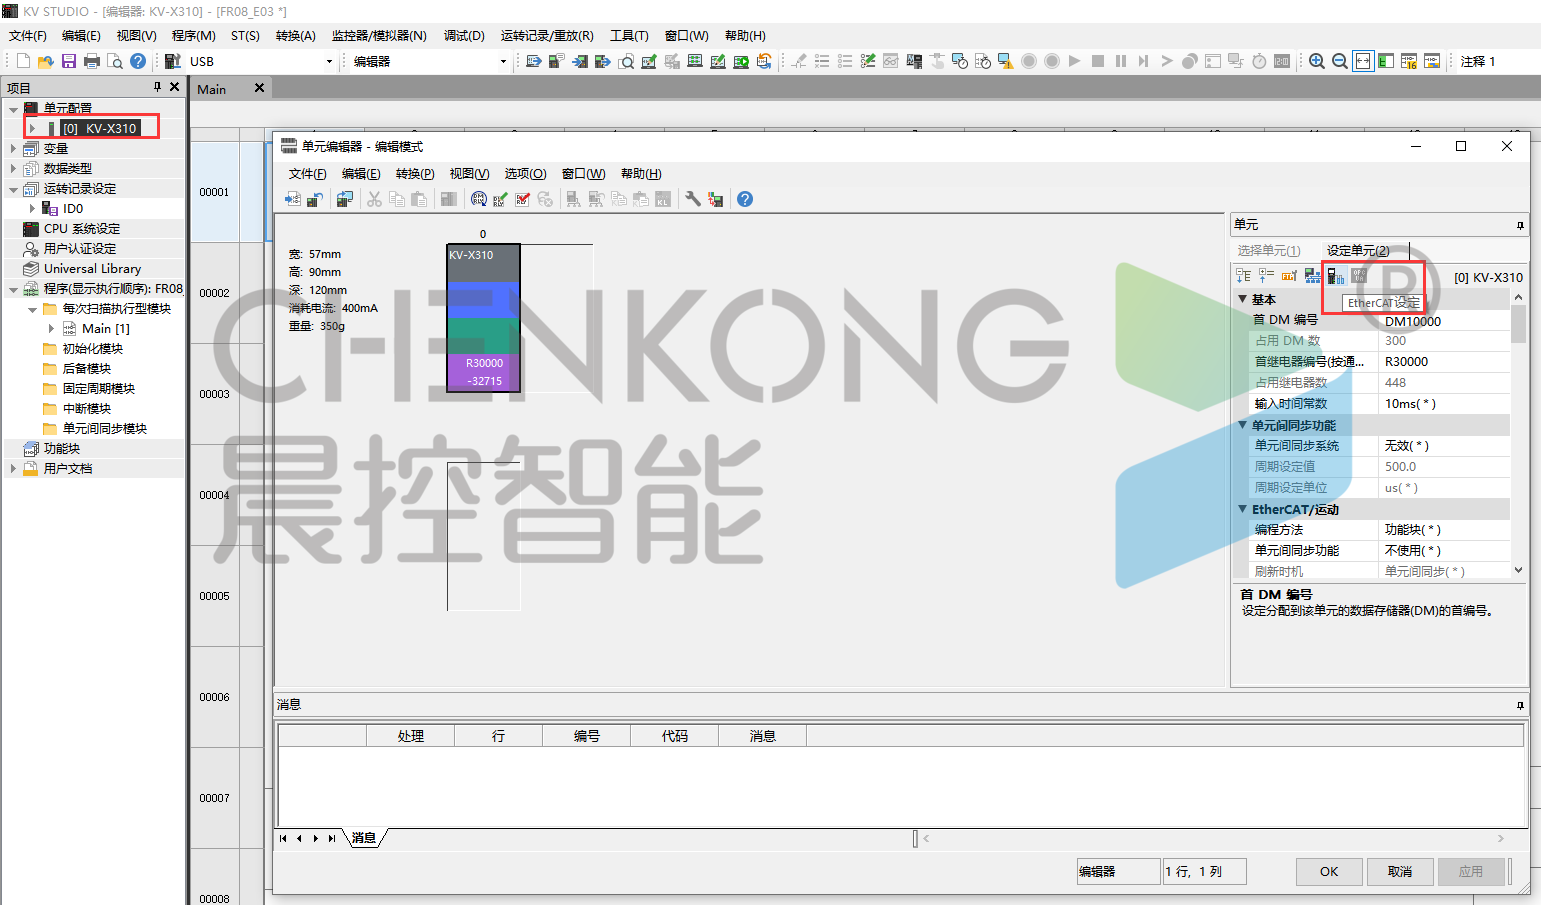Click the ladder 16 display icon

coord(1409,61)
